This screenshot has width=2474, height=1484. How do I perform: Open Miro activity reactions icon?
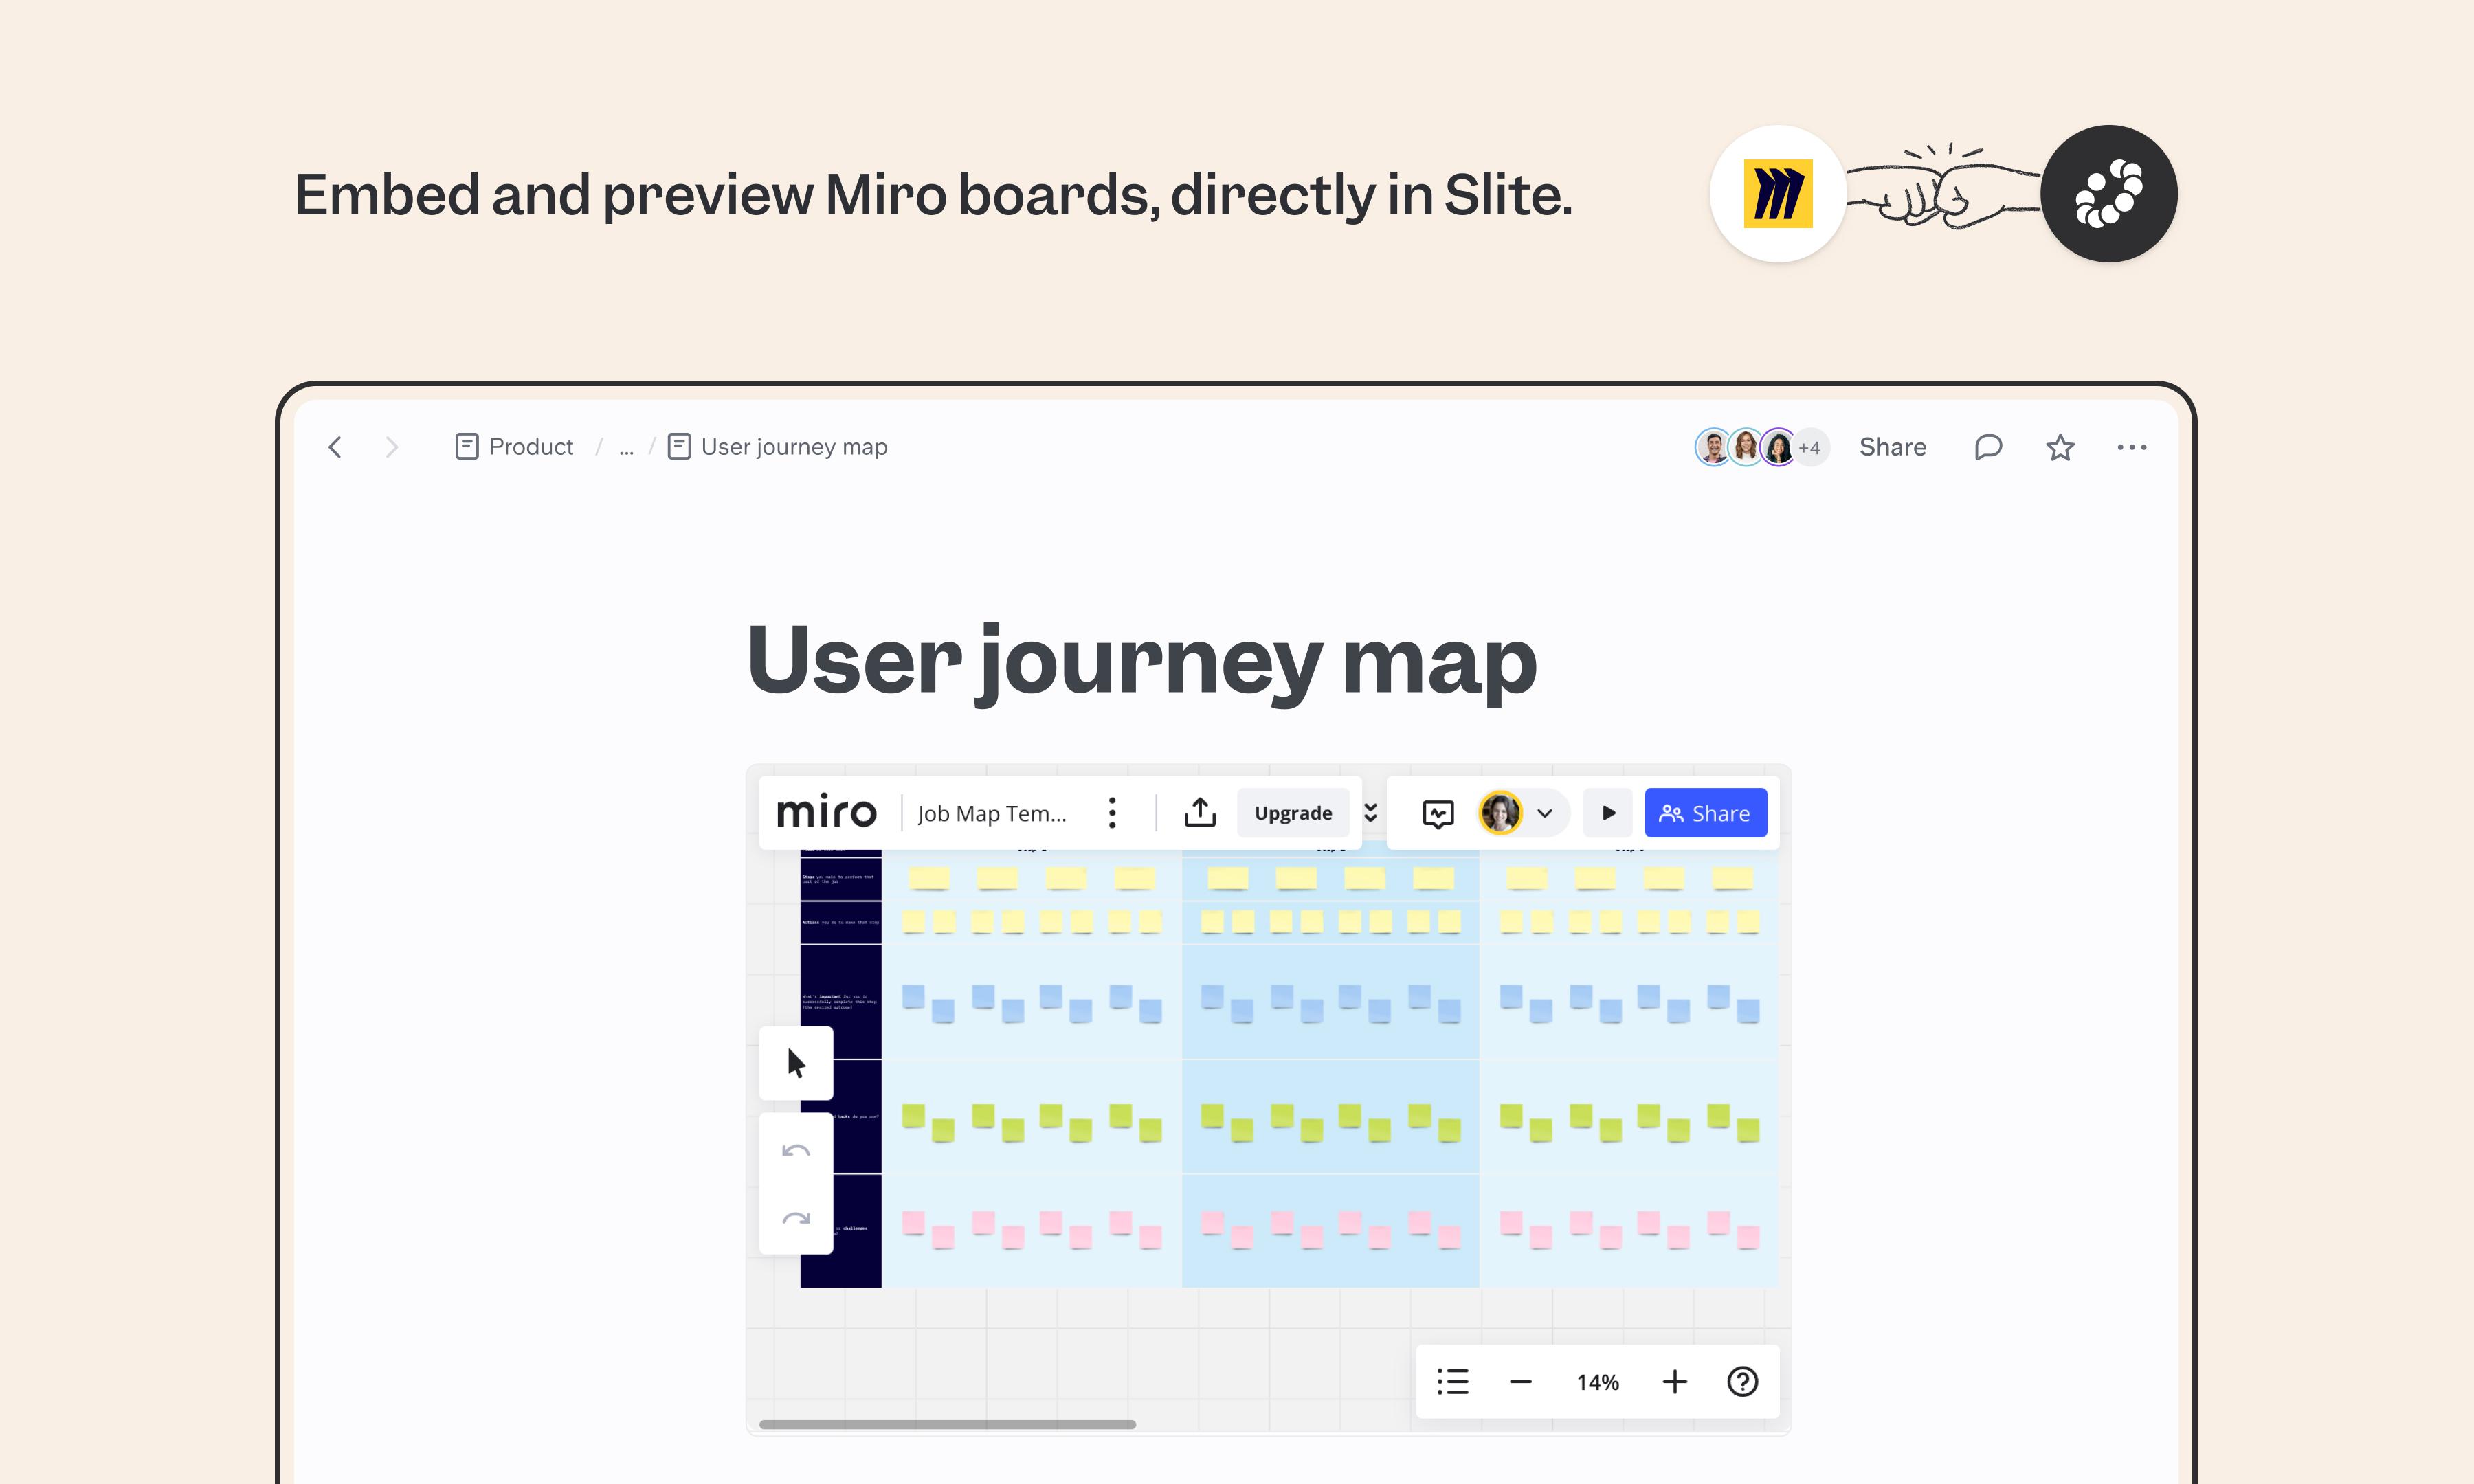1437,813
